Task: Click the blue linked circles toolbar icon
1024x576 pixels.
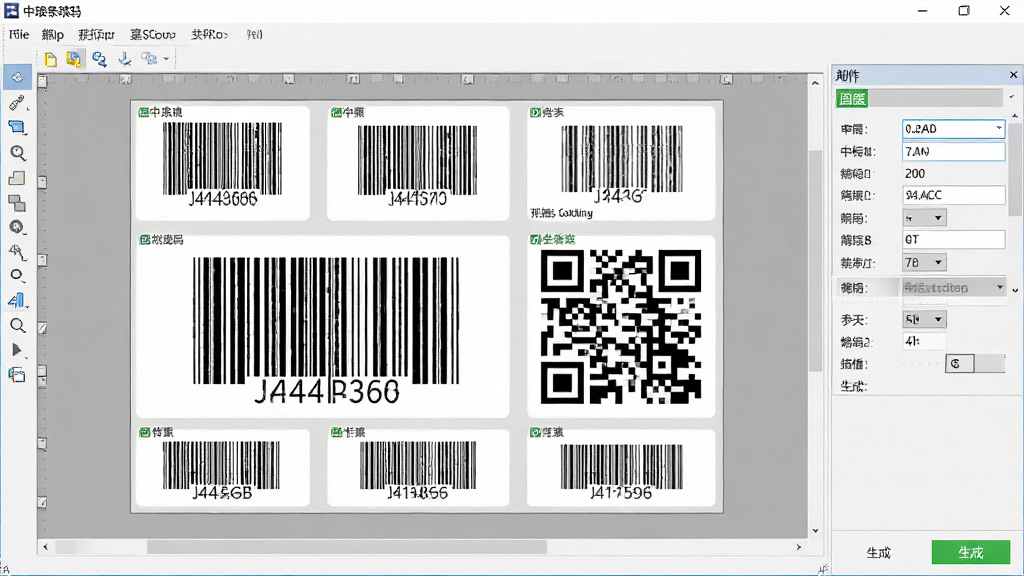Action: tap(99, 59)
